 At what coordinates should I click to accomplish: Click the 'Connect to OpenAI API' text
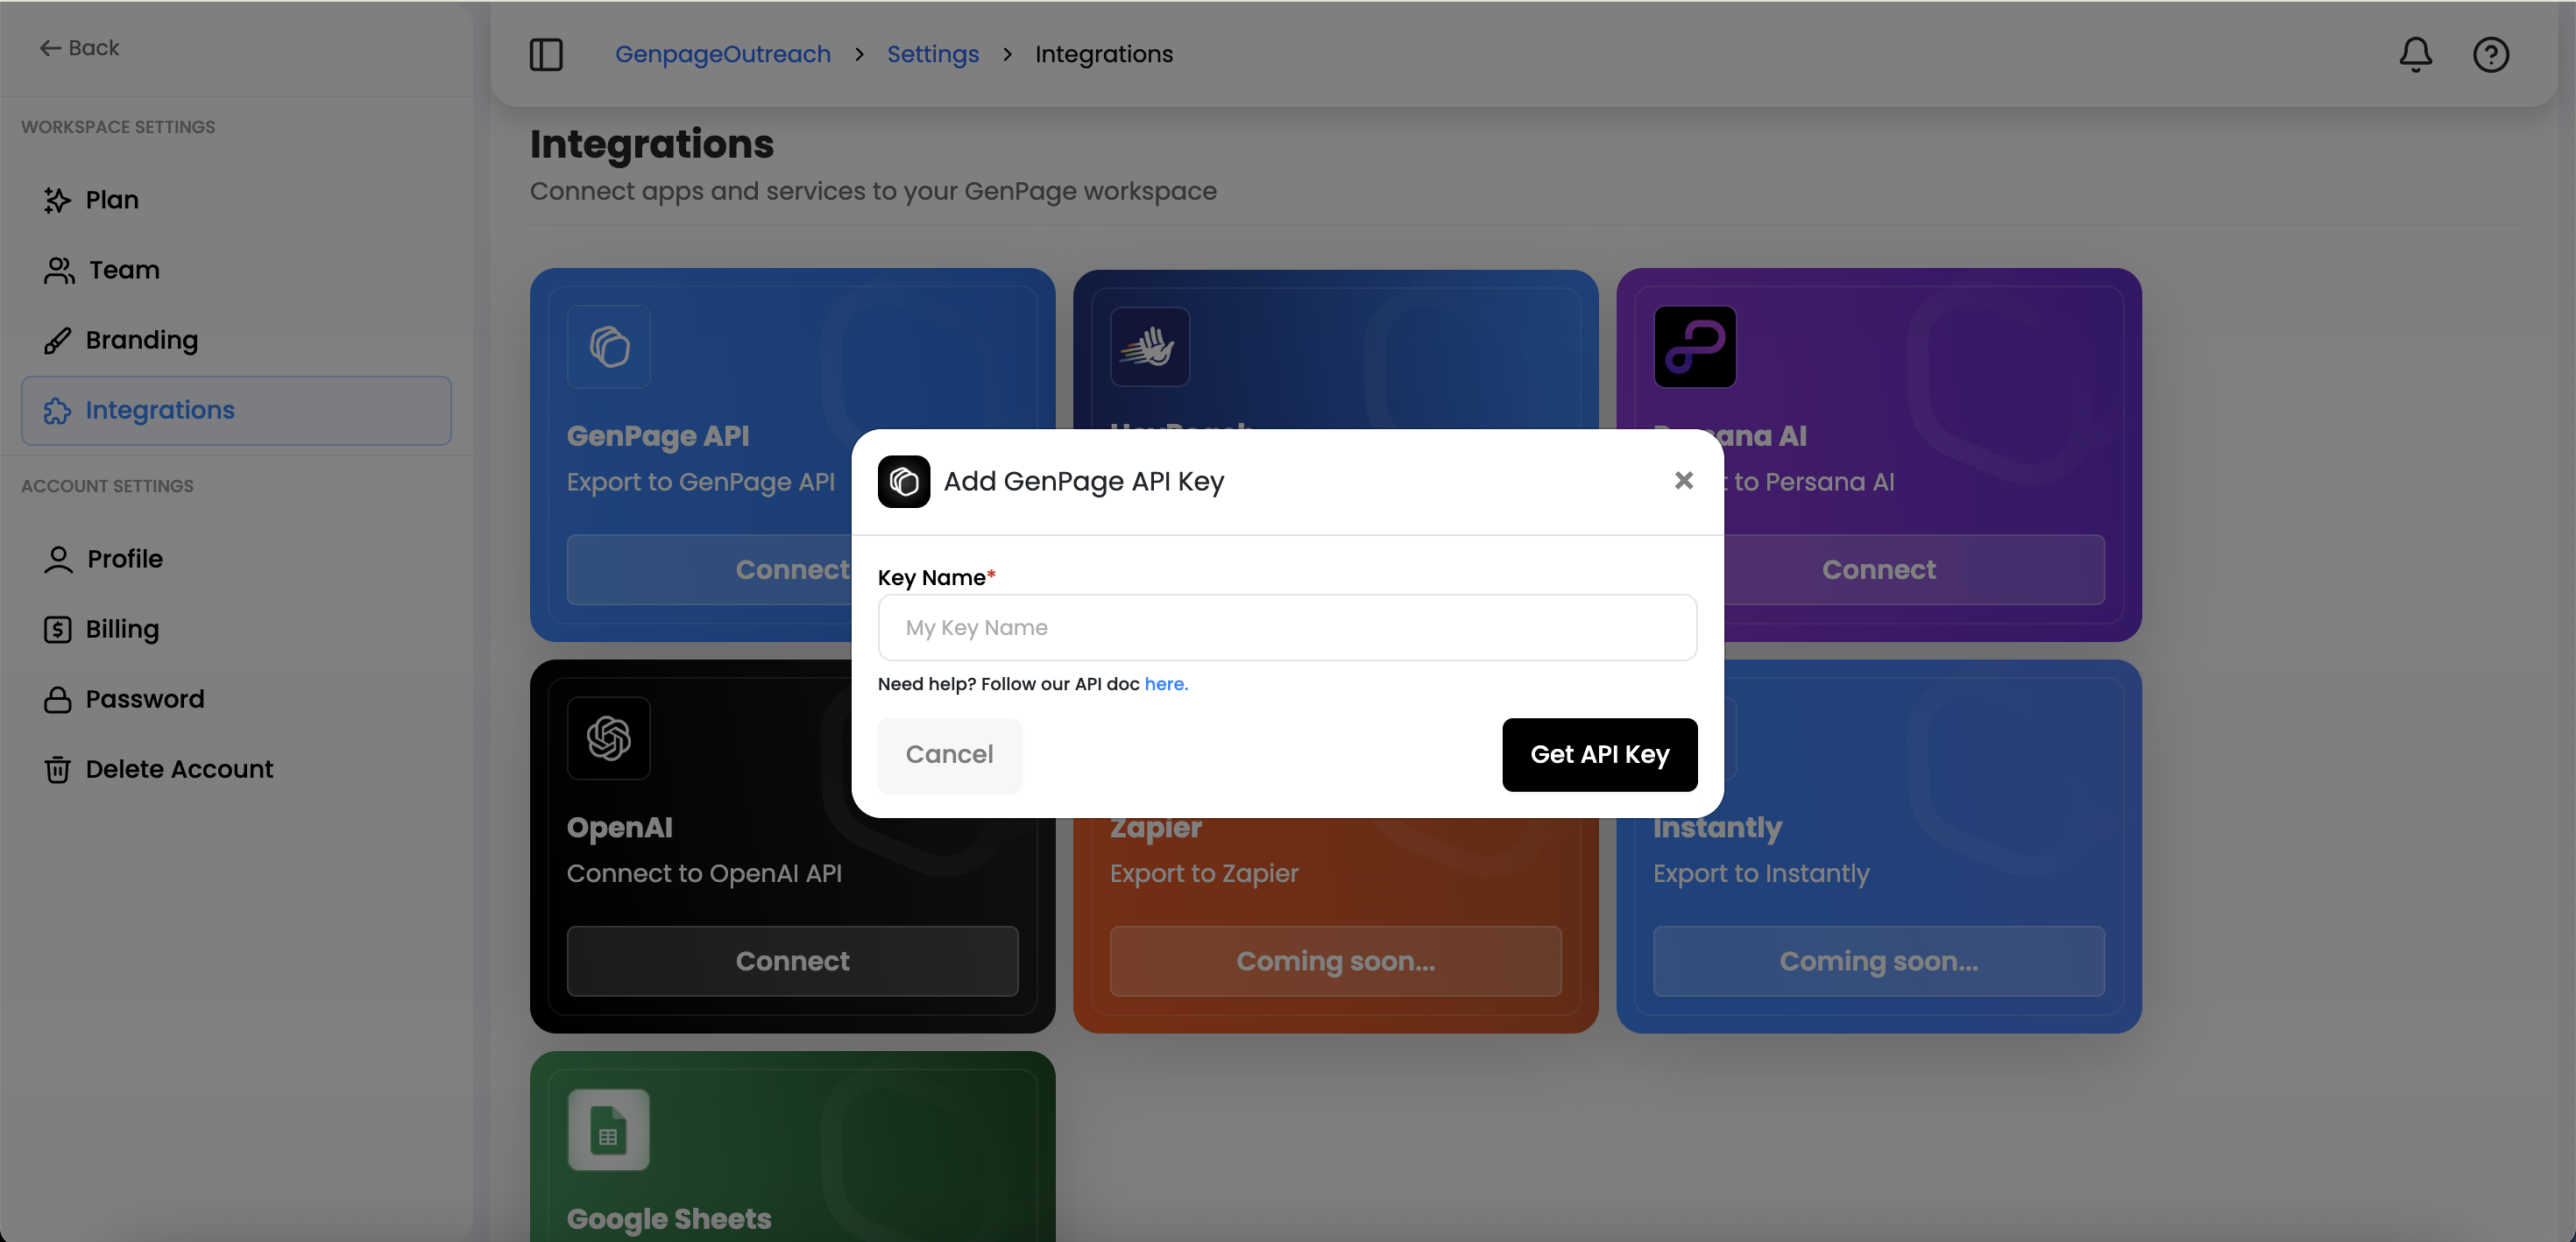(x=704, y=873)
